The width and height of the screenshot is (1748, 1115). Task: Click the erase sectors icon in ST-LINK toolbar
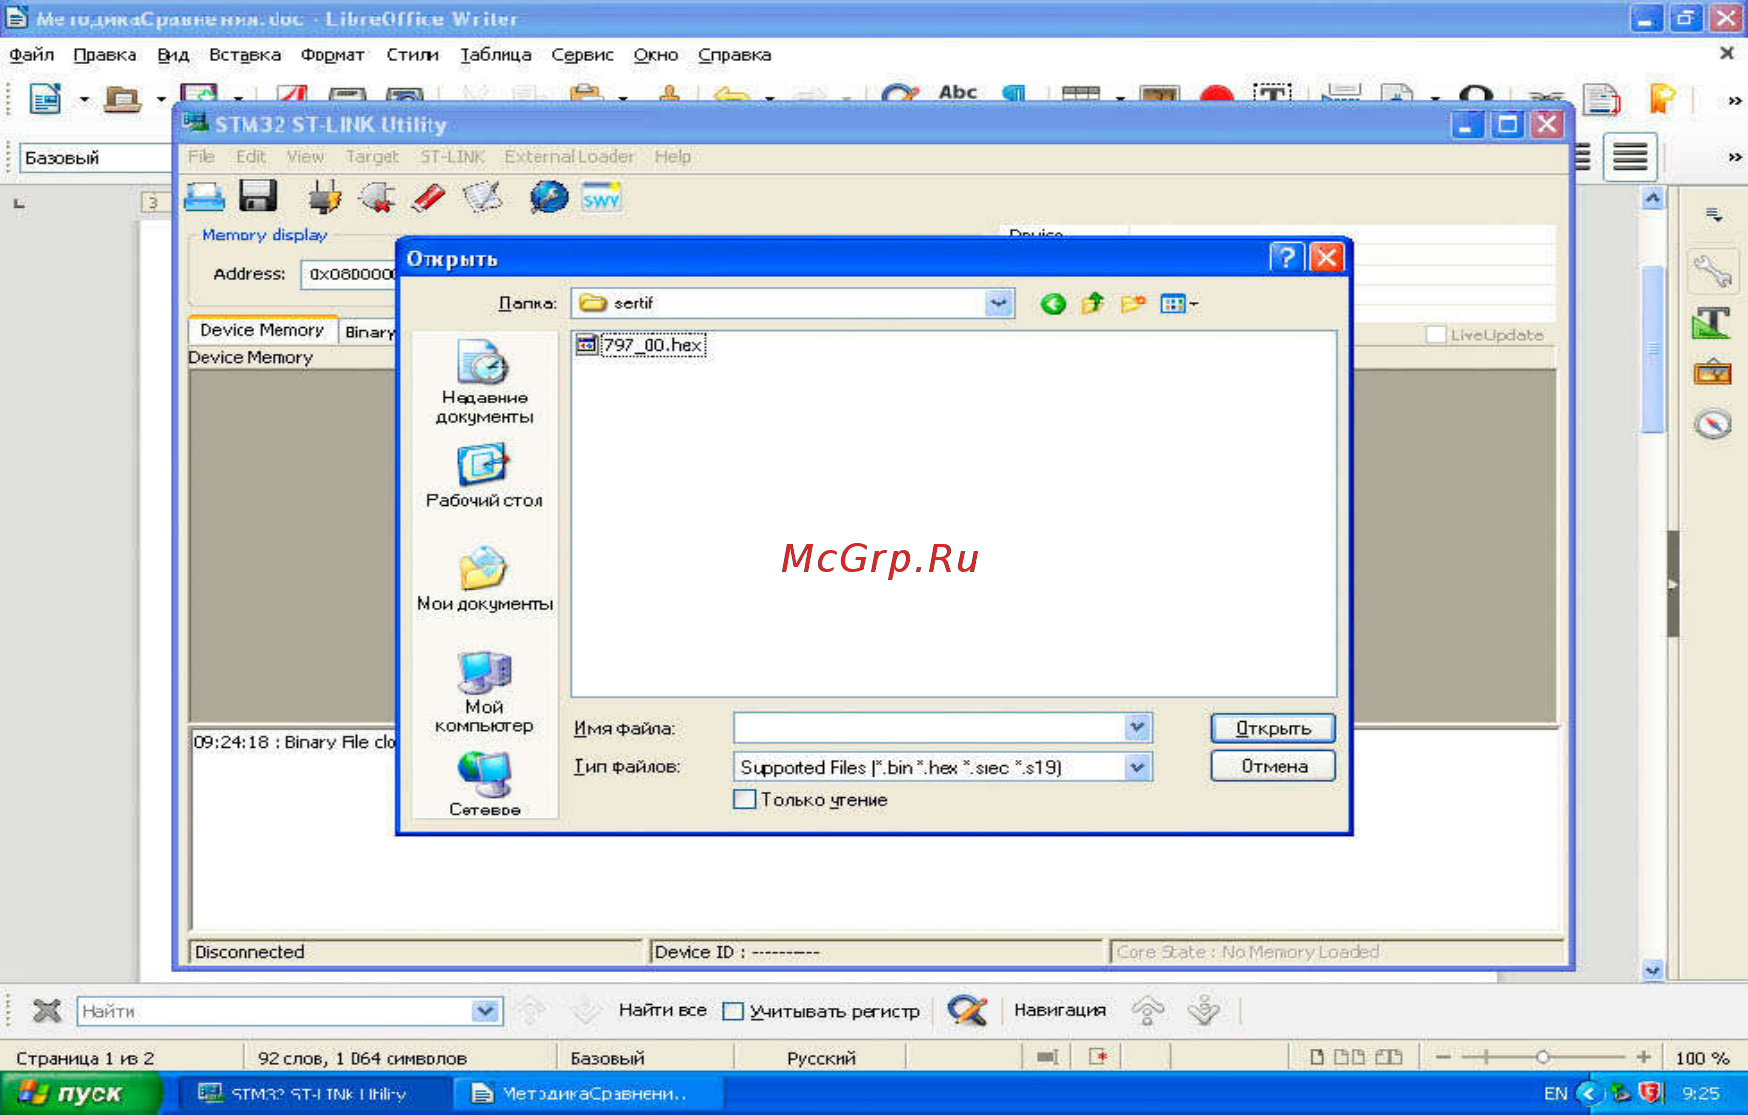(x=482, y=197)
